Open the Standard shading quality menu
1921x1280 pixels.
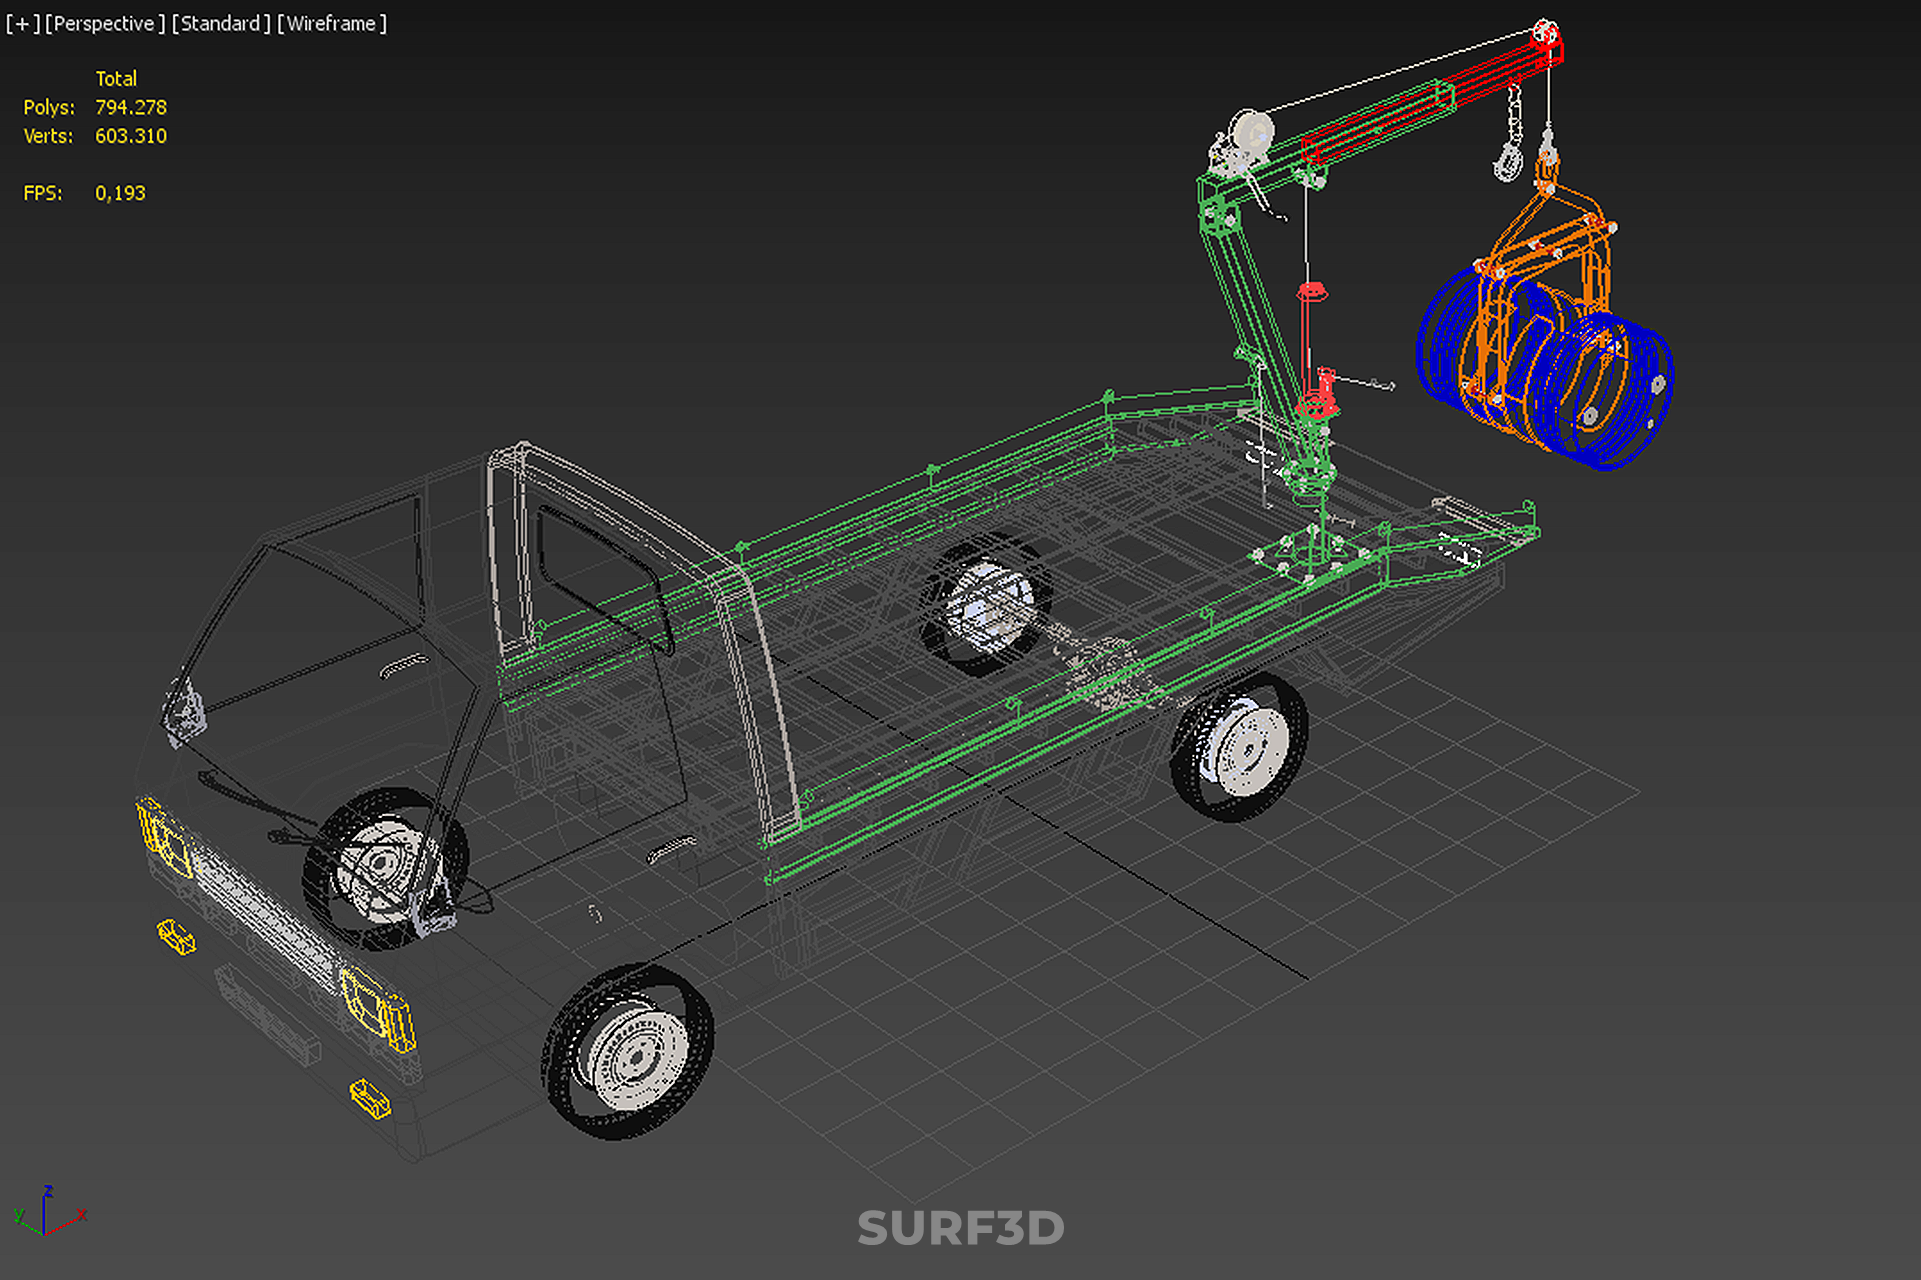[x=220, y=23]
